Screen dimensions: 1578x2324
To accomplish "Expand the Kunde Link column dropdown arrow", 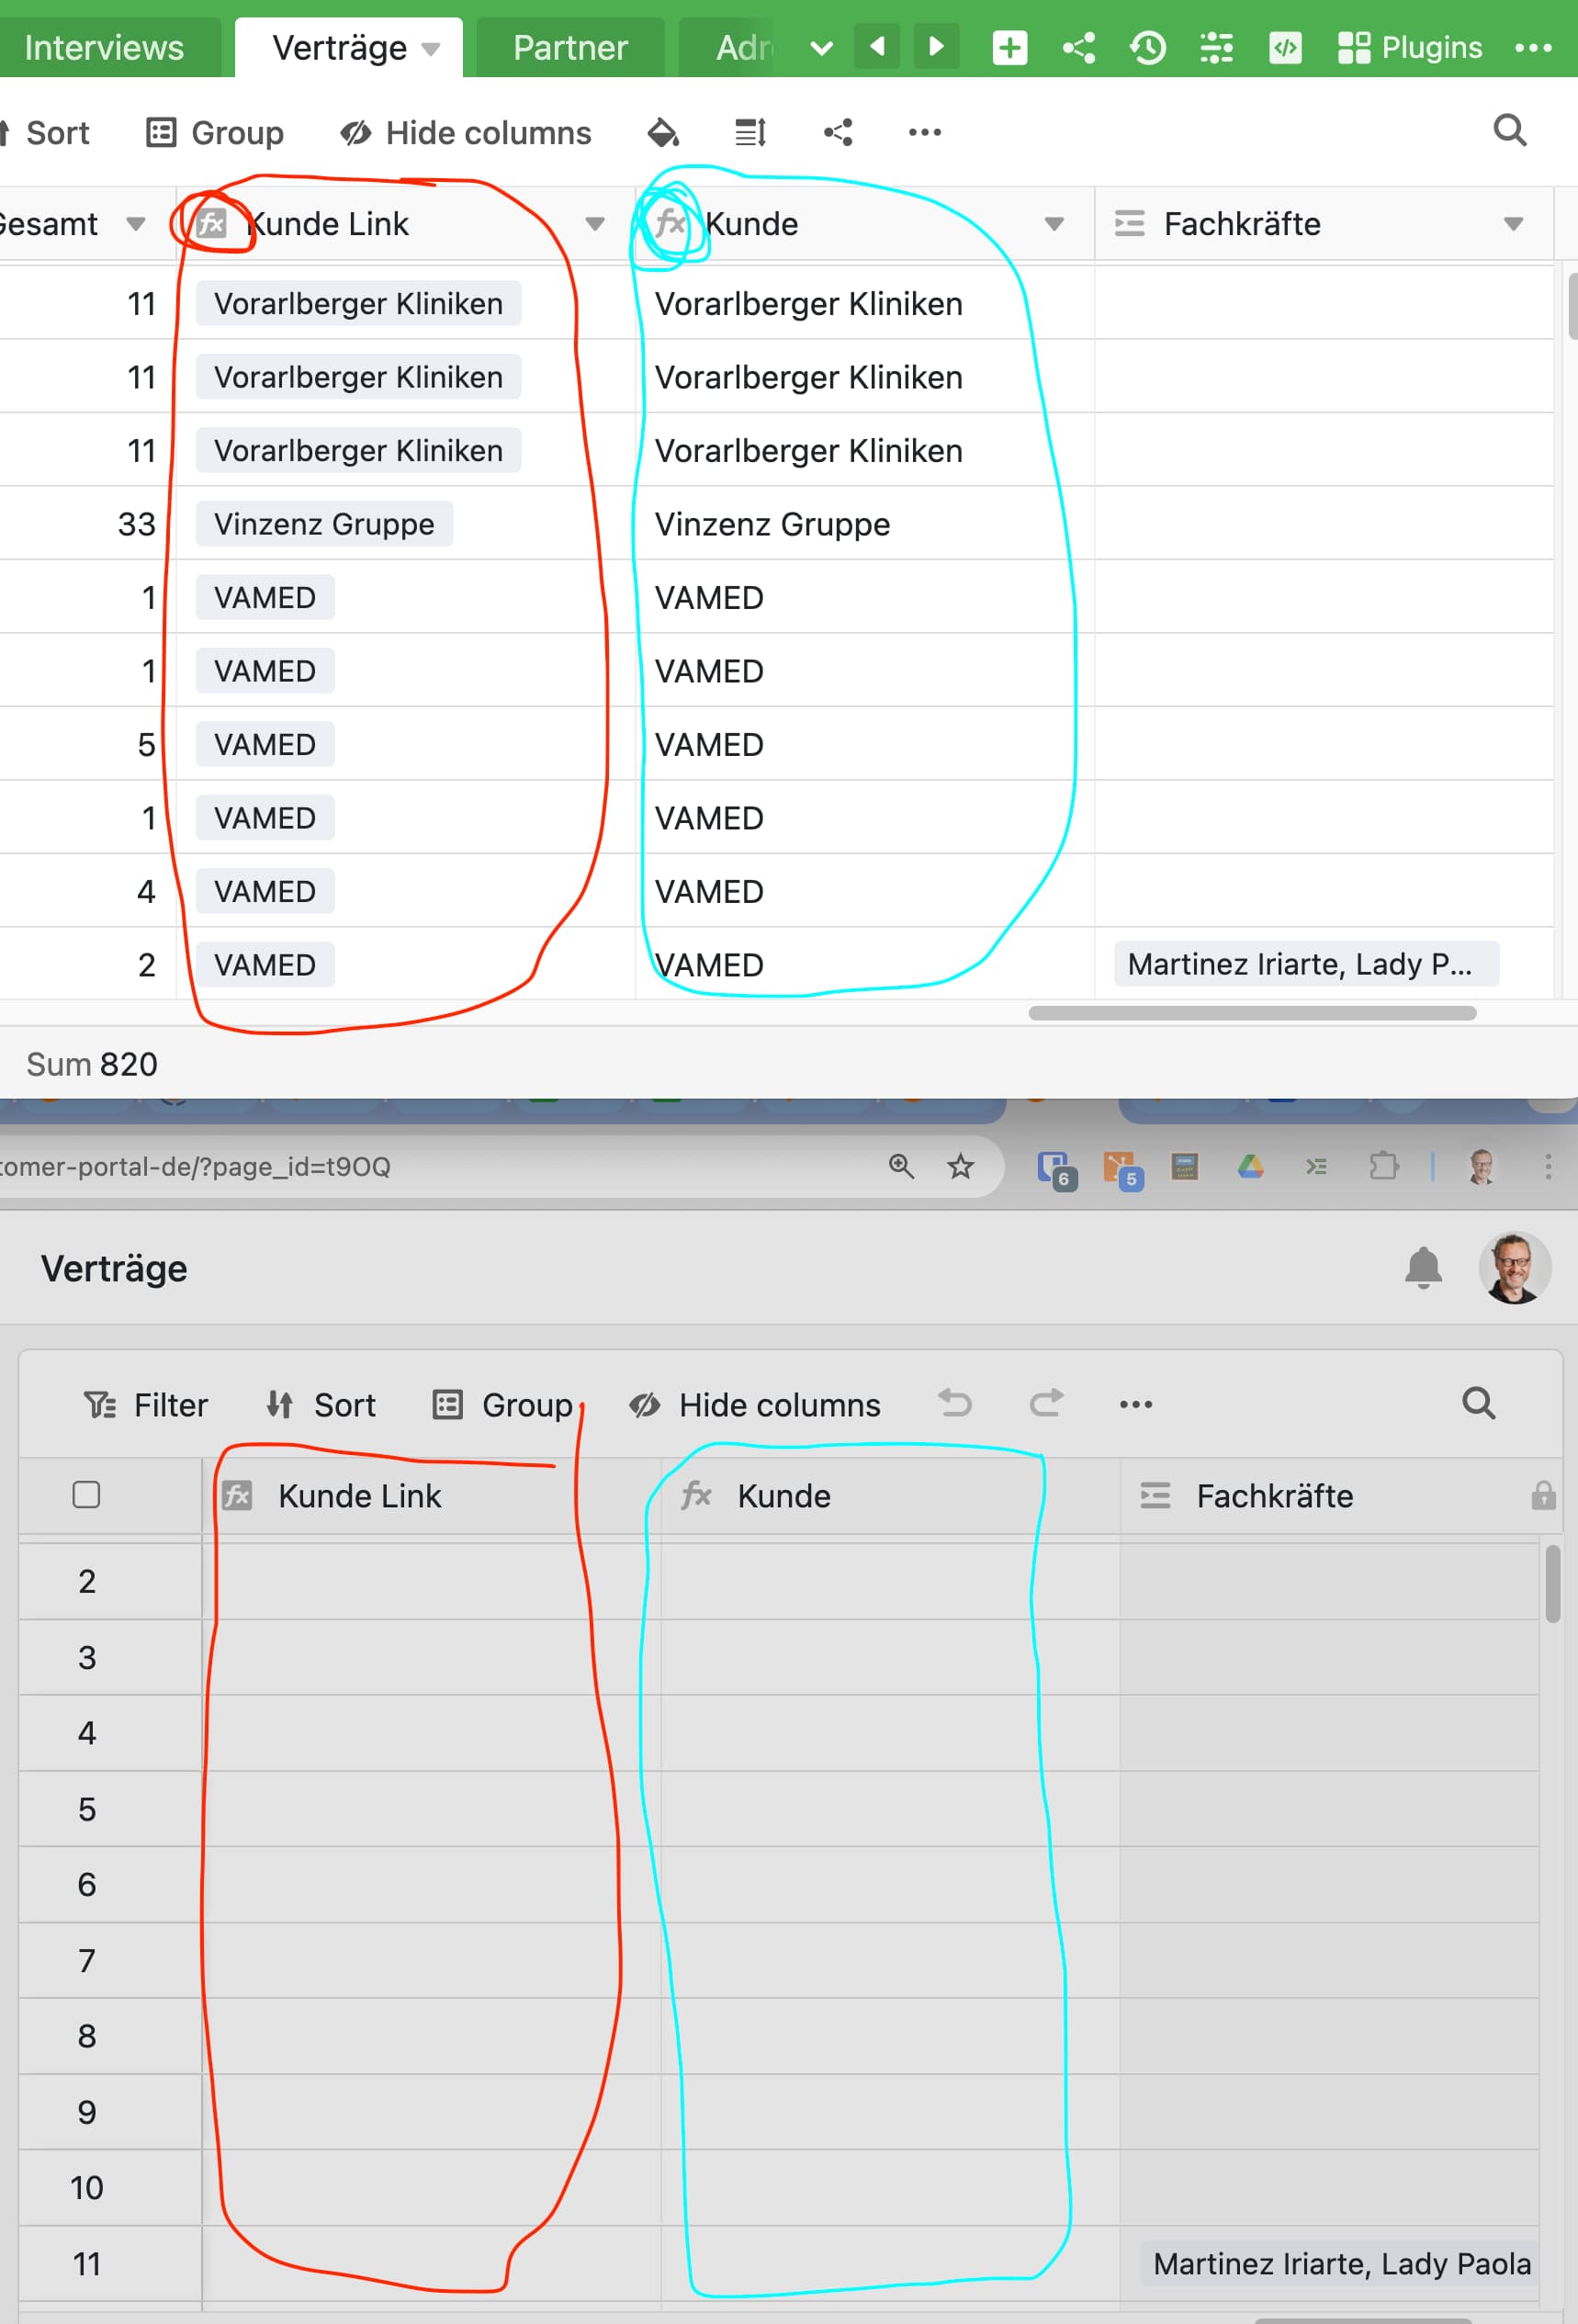I will [x=594, y=224].
